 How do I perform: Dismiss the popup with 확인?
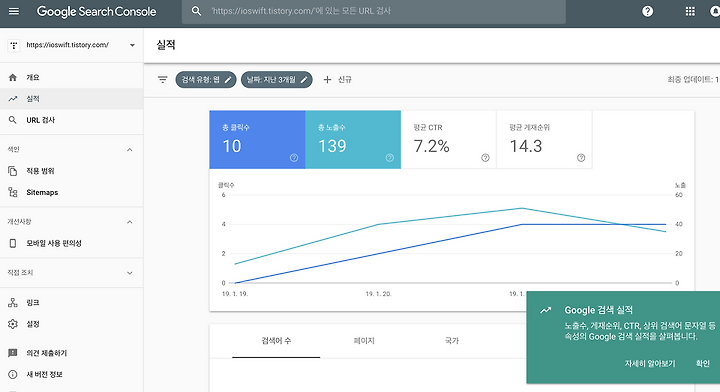703,364
